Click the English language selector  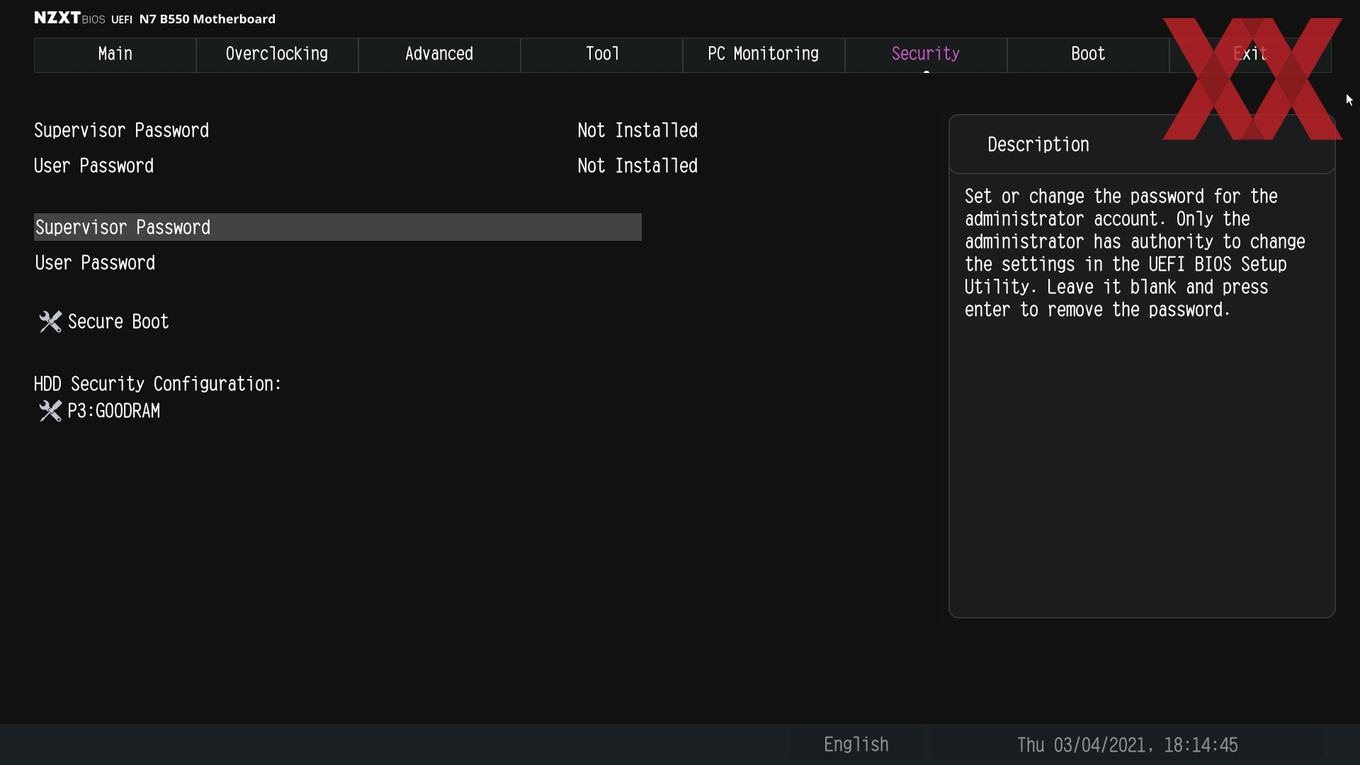click(x=856, y=745)
